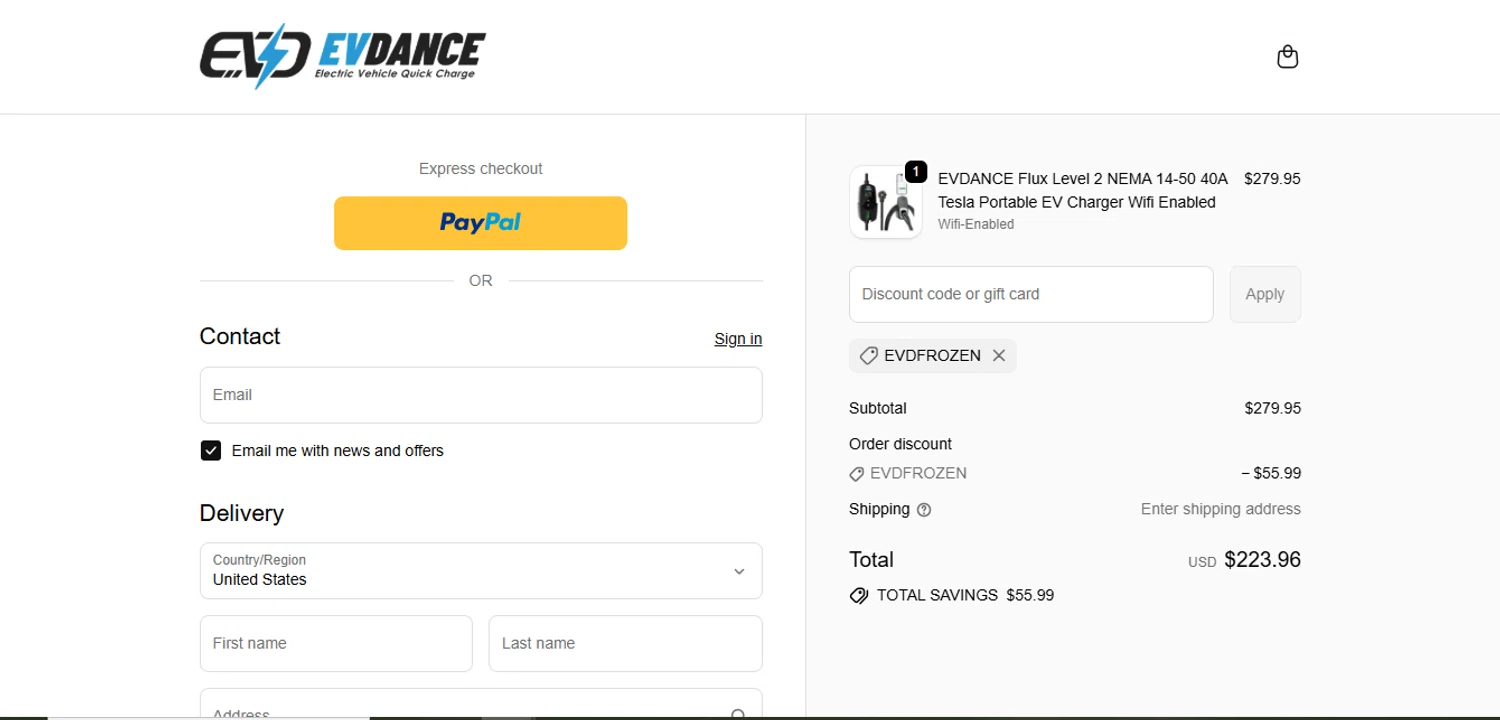Focus the Last name field
Image resolution: width=1500 pixels, height=720 pixels.
pyautogui.click(x=626, y=643)
